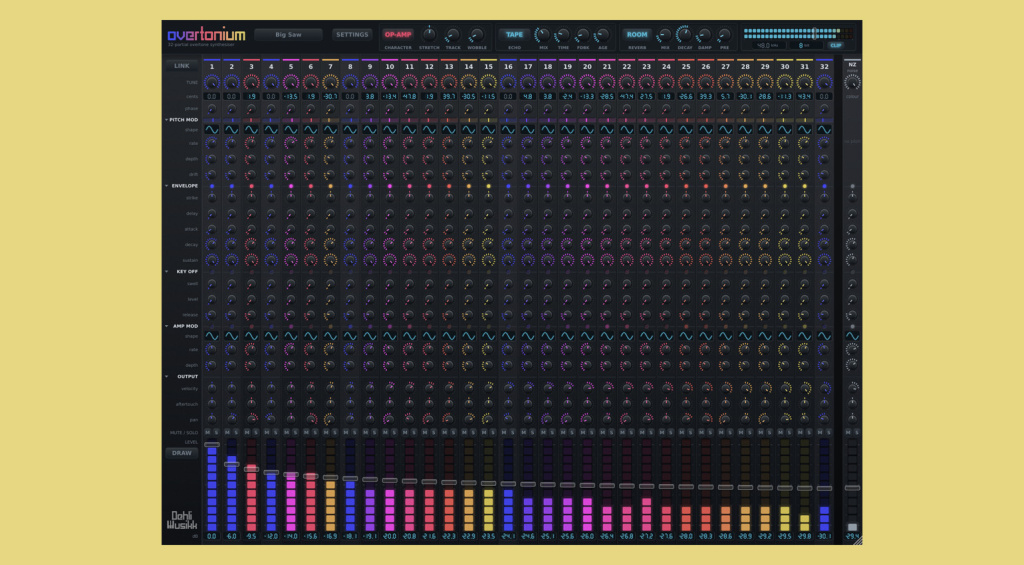The width and height of the screenshot is (1024, 565).
Task: Click the tape echo TIME knob
Action: [563, 35]
